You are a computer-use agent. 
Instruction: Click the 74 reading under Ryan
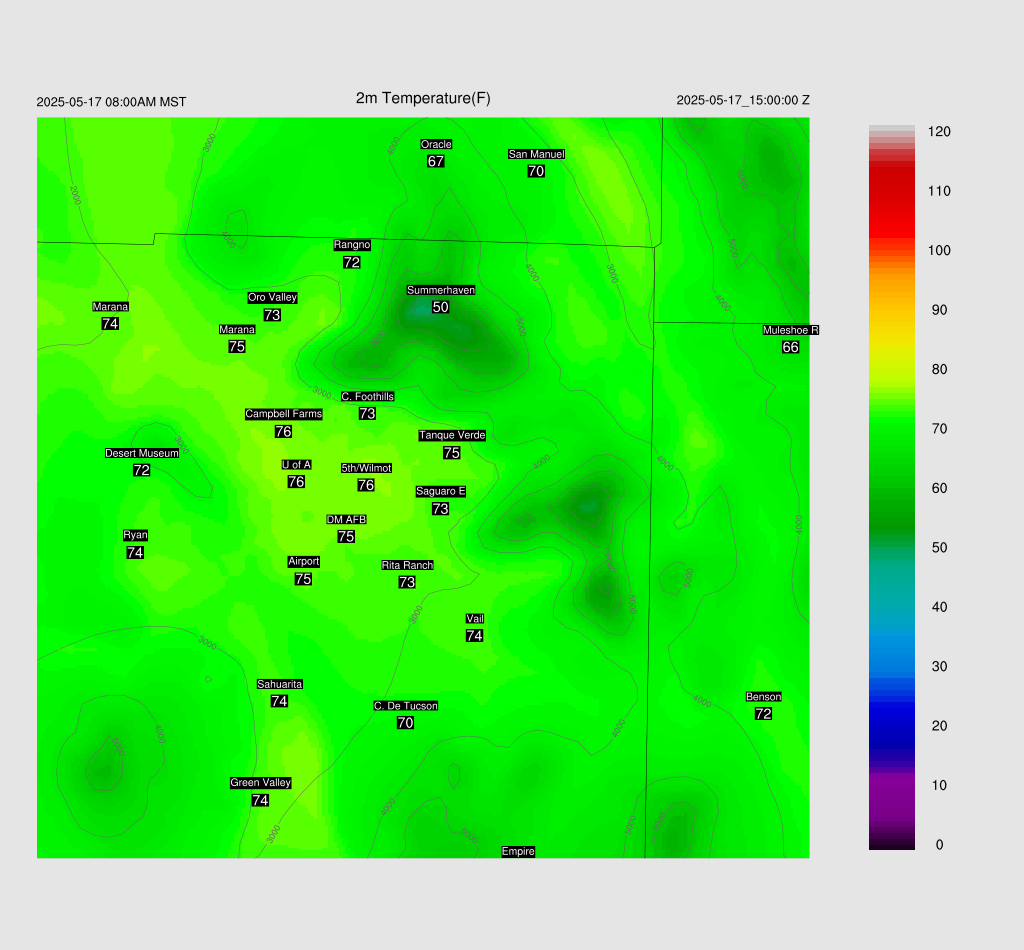(135, 552)
